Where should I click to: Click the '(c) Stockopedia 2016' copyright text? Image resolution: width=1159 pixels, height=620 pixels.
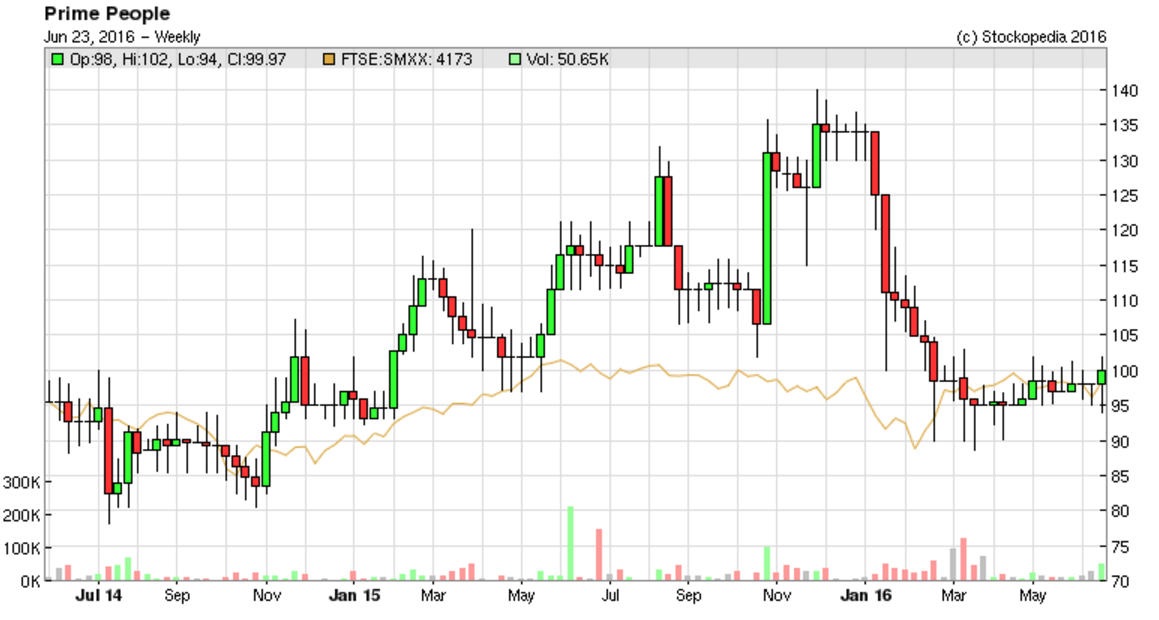pos(1031,37)
